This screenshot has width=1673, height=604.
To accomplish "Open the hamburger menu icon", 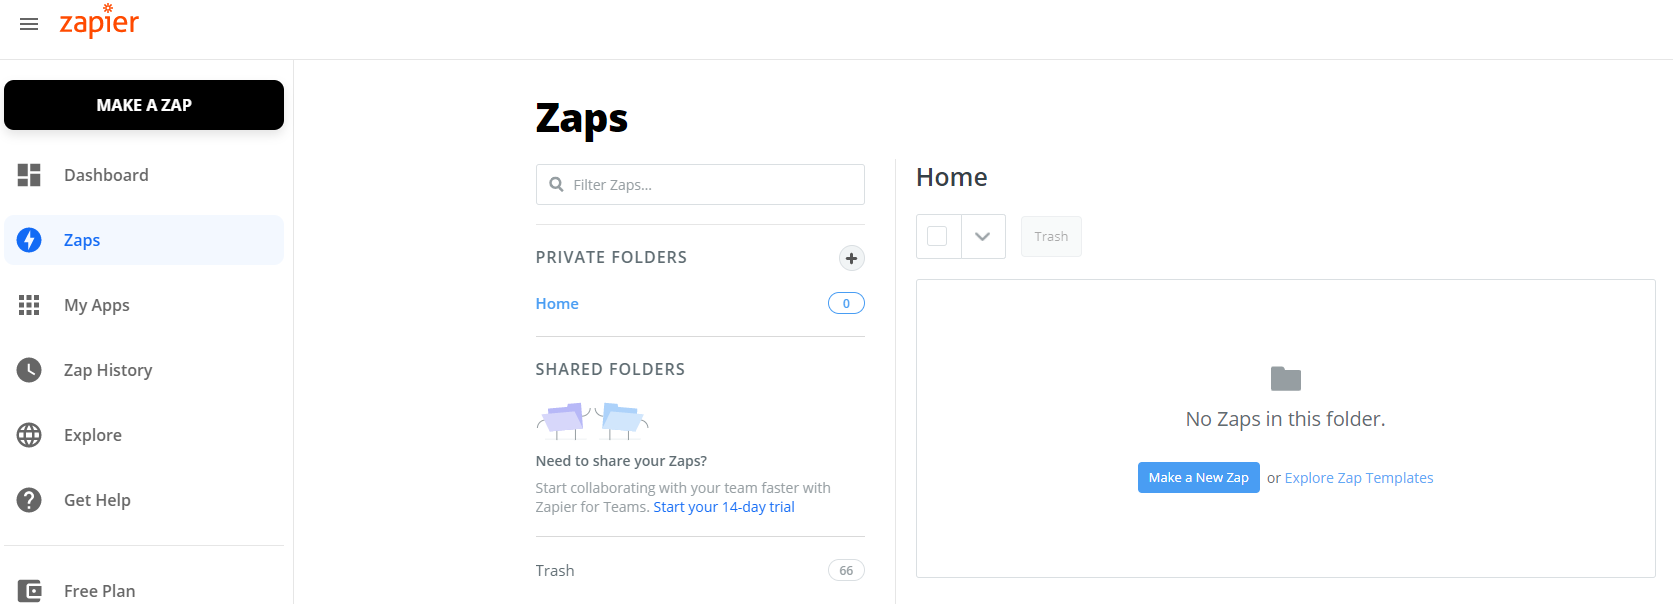I will point(29,24).
